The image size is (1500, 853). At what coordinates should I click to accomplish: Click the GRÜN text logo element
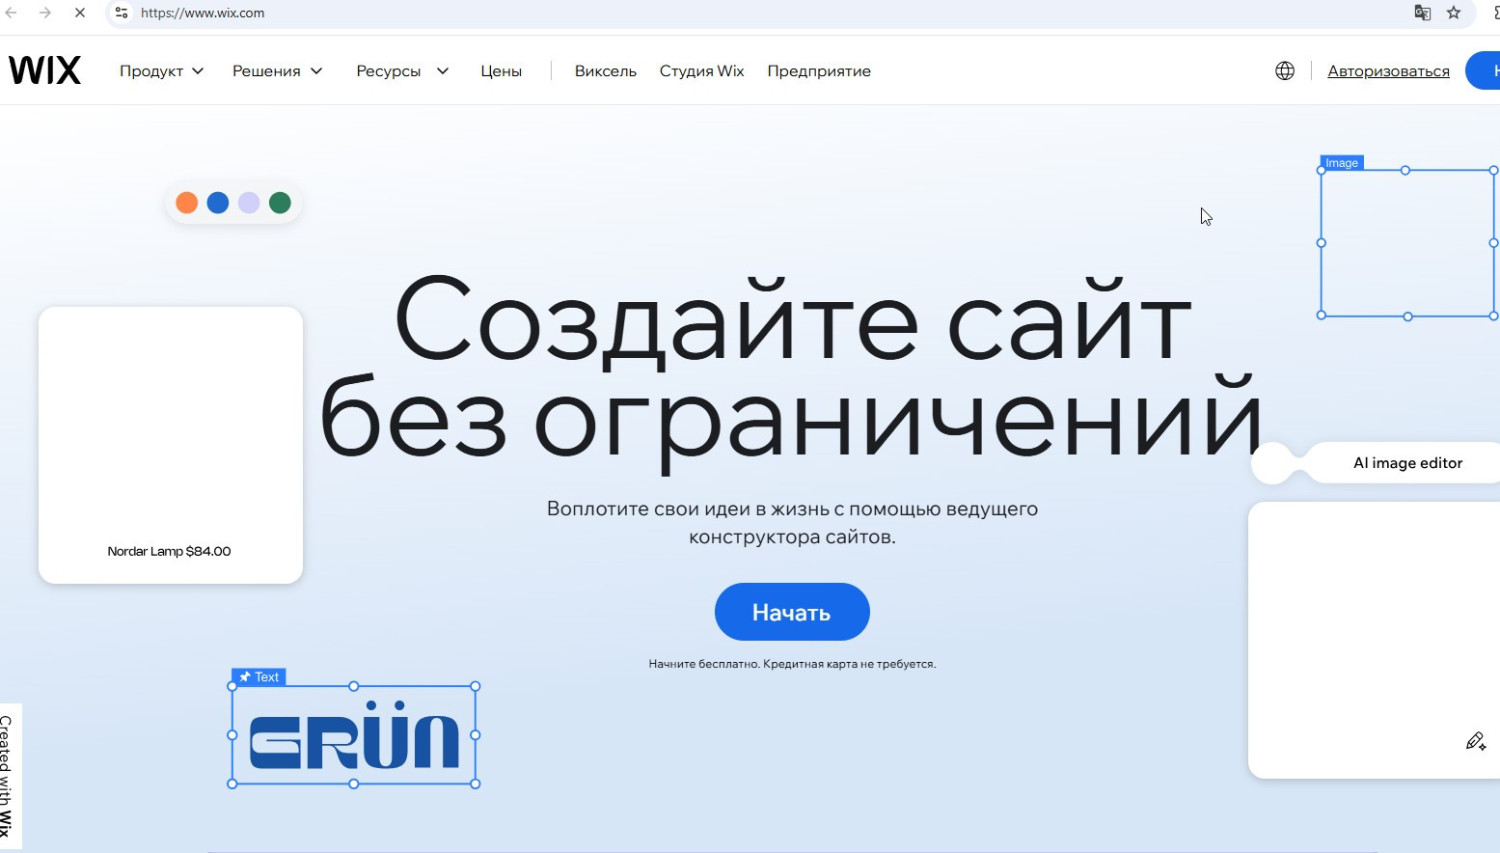(353, 737)
